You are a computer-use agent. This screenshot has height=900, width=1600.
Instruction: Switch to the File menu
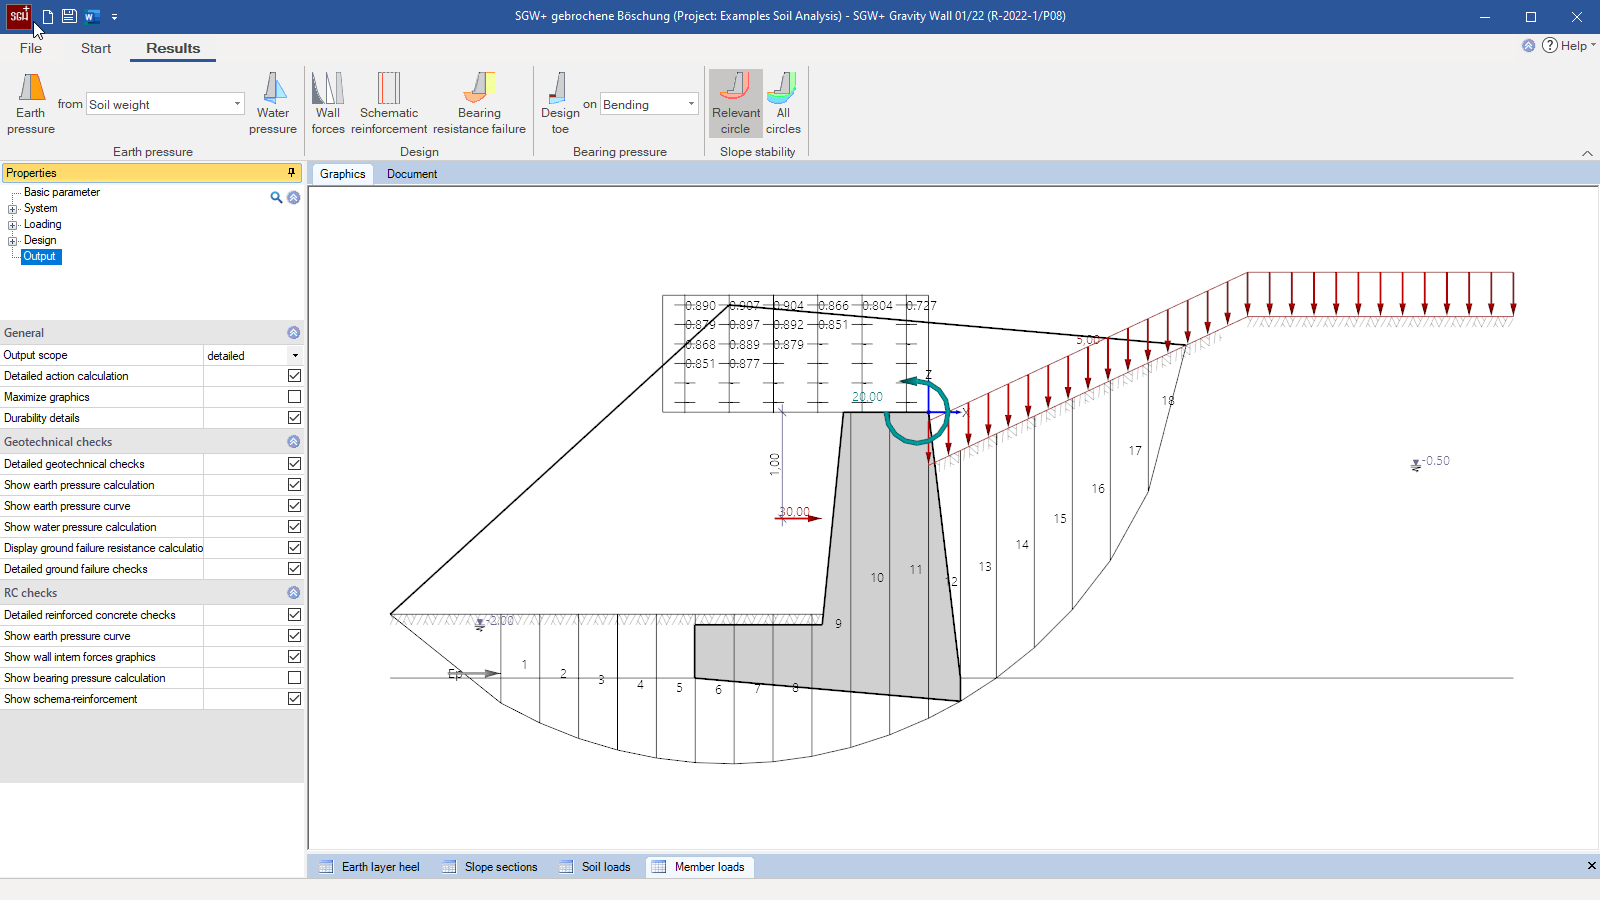click(31, 48)
